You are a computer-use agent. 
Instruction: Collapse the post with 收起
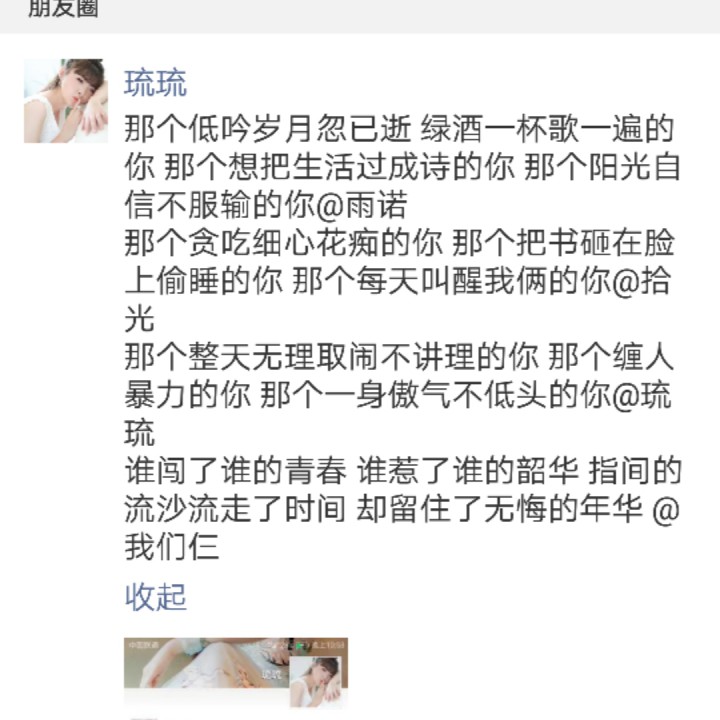(x=156, y=596)
